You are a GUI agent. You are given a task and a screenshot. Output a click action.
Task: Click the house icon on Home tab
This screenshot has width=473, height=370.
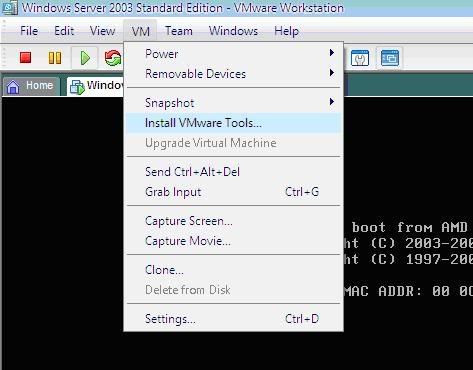tap(13, 86)
